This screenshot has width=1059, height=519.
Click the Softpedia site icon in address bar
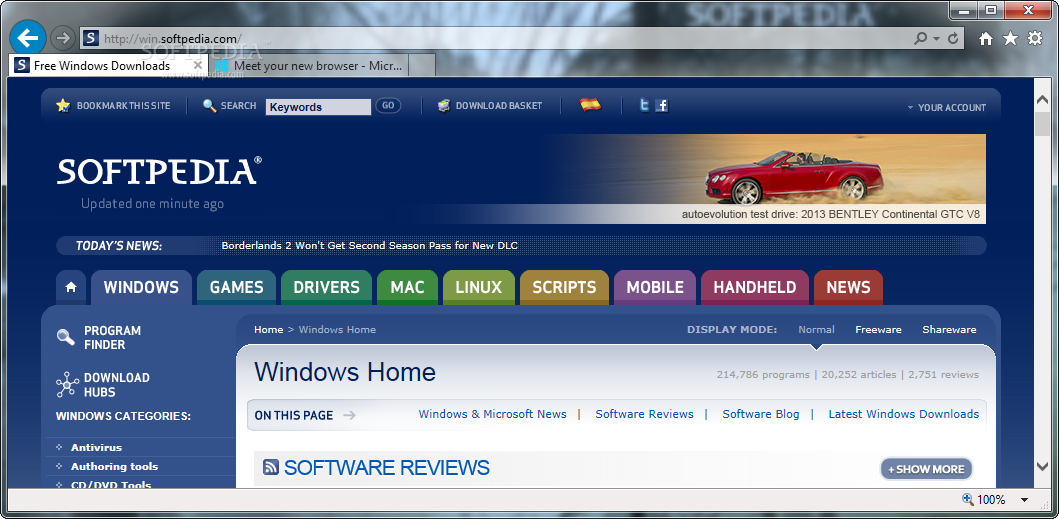click(x=91, y=39)
